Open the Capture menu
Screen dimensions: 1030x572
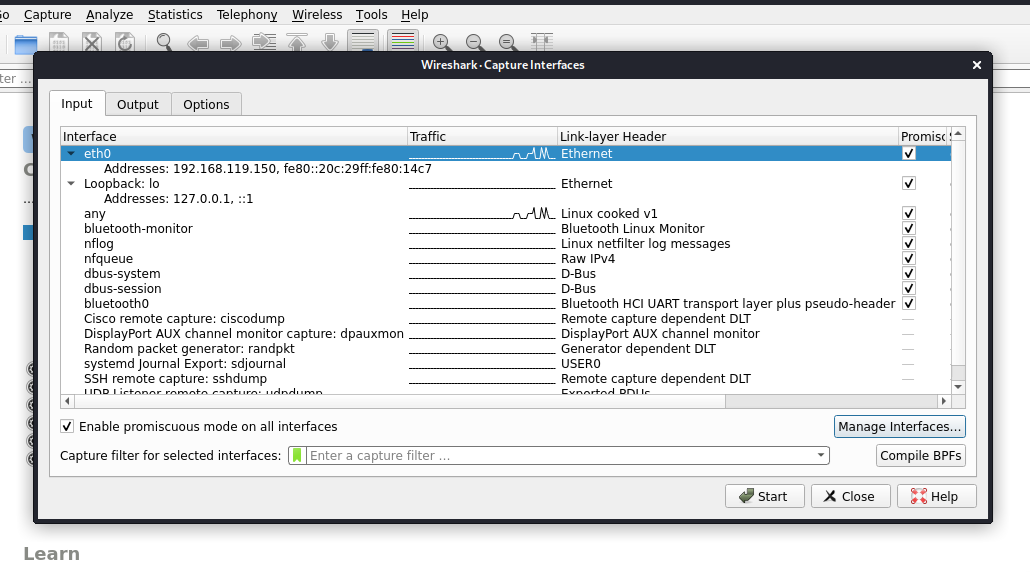pos(47,14)
